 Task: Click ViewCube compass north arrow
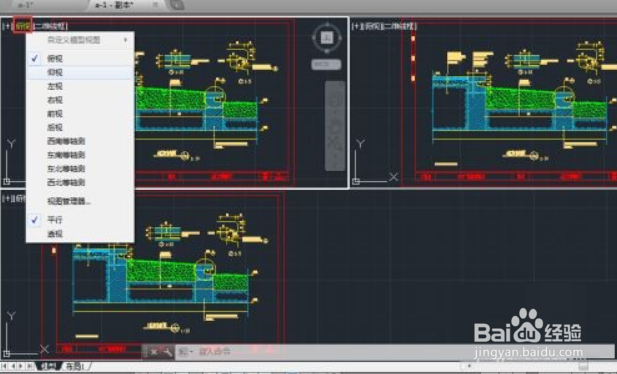coord(327,25)
